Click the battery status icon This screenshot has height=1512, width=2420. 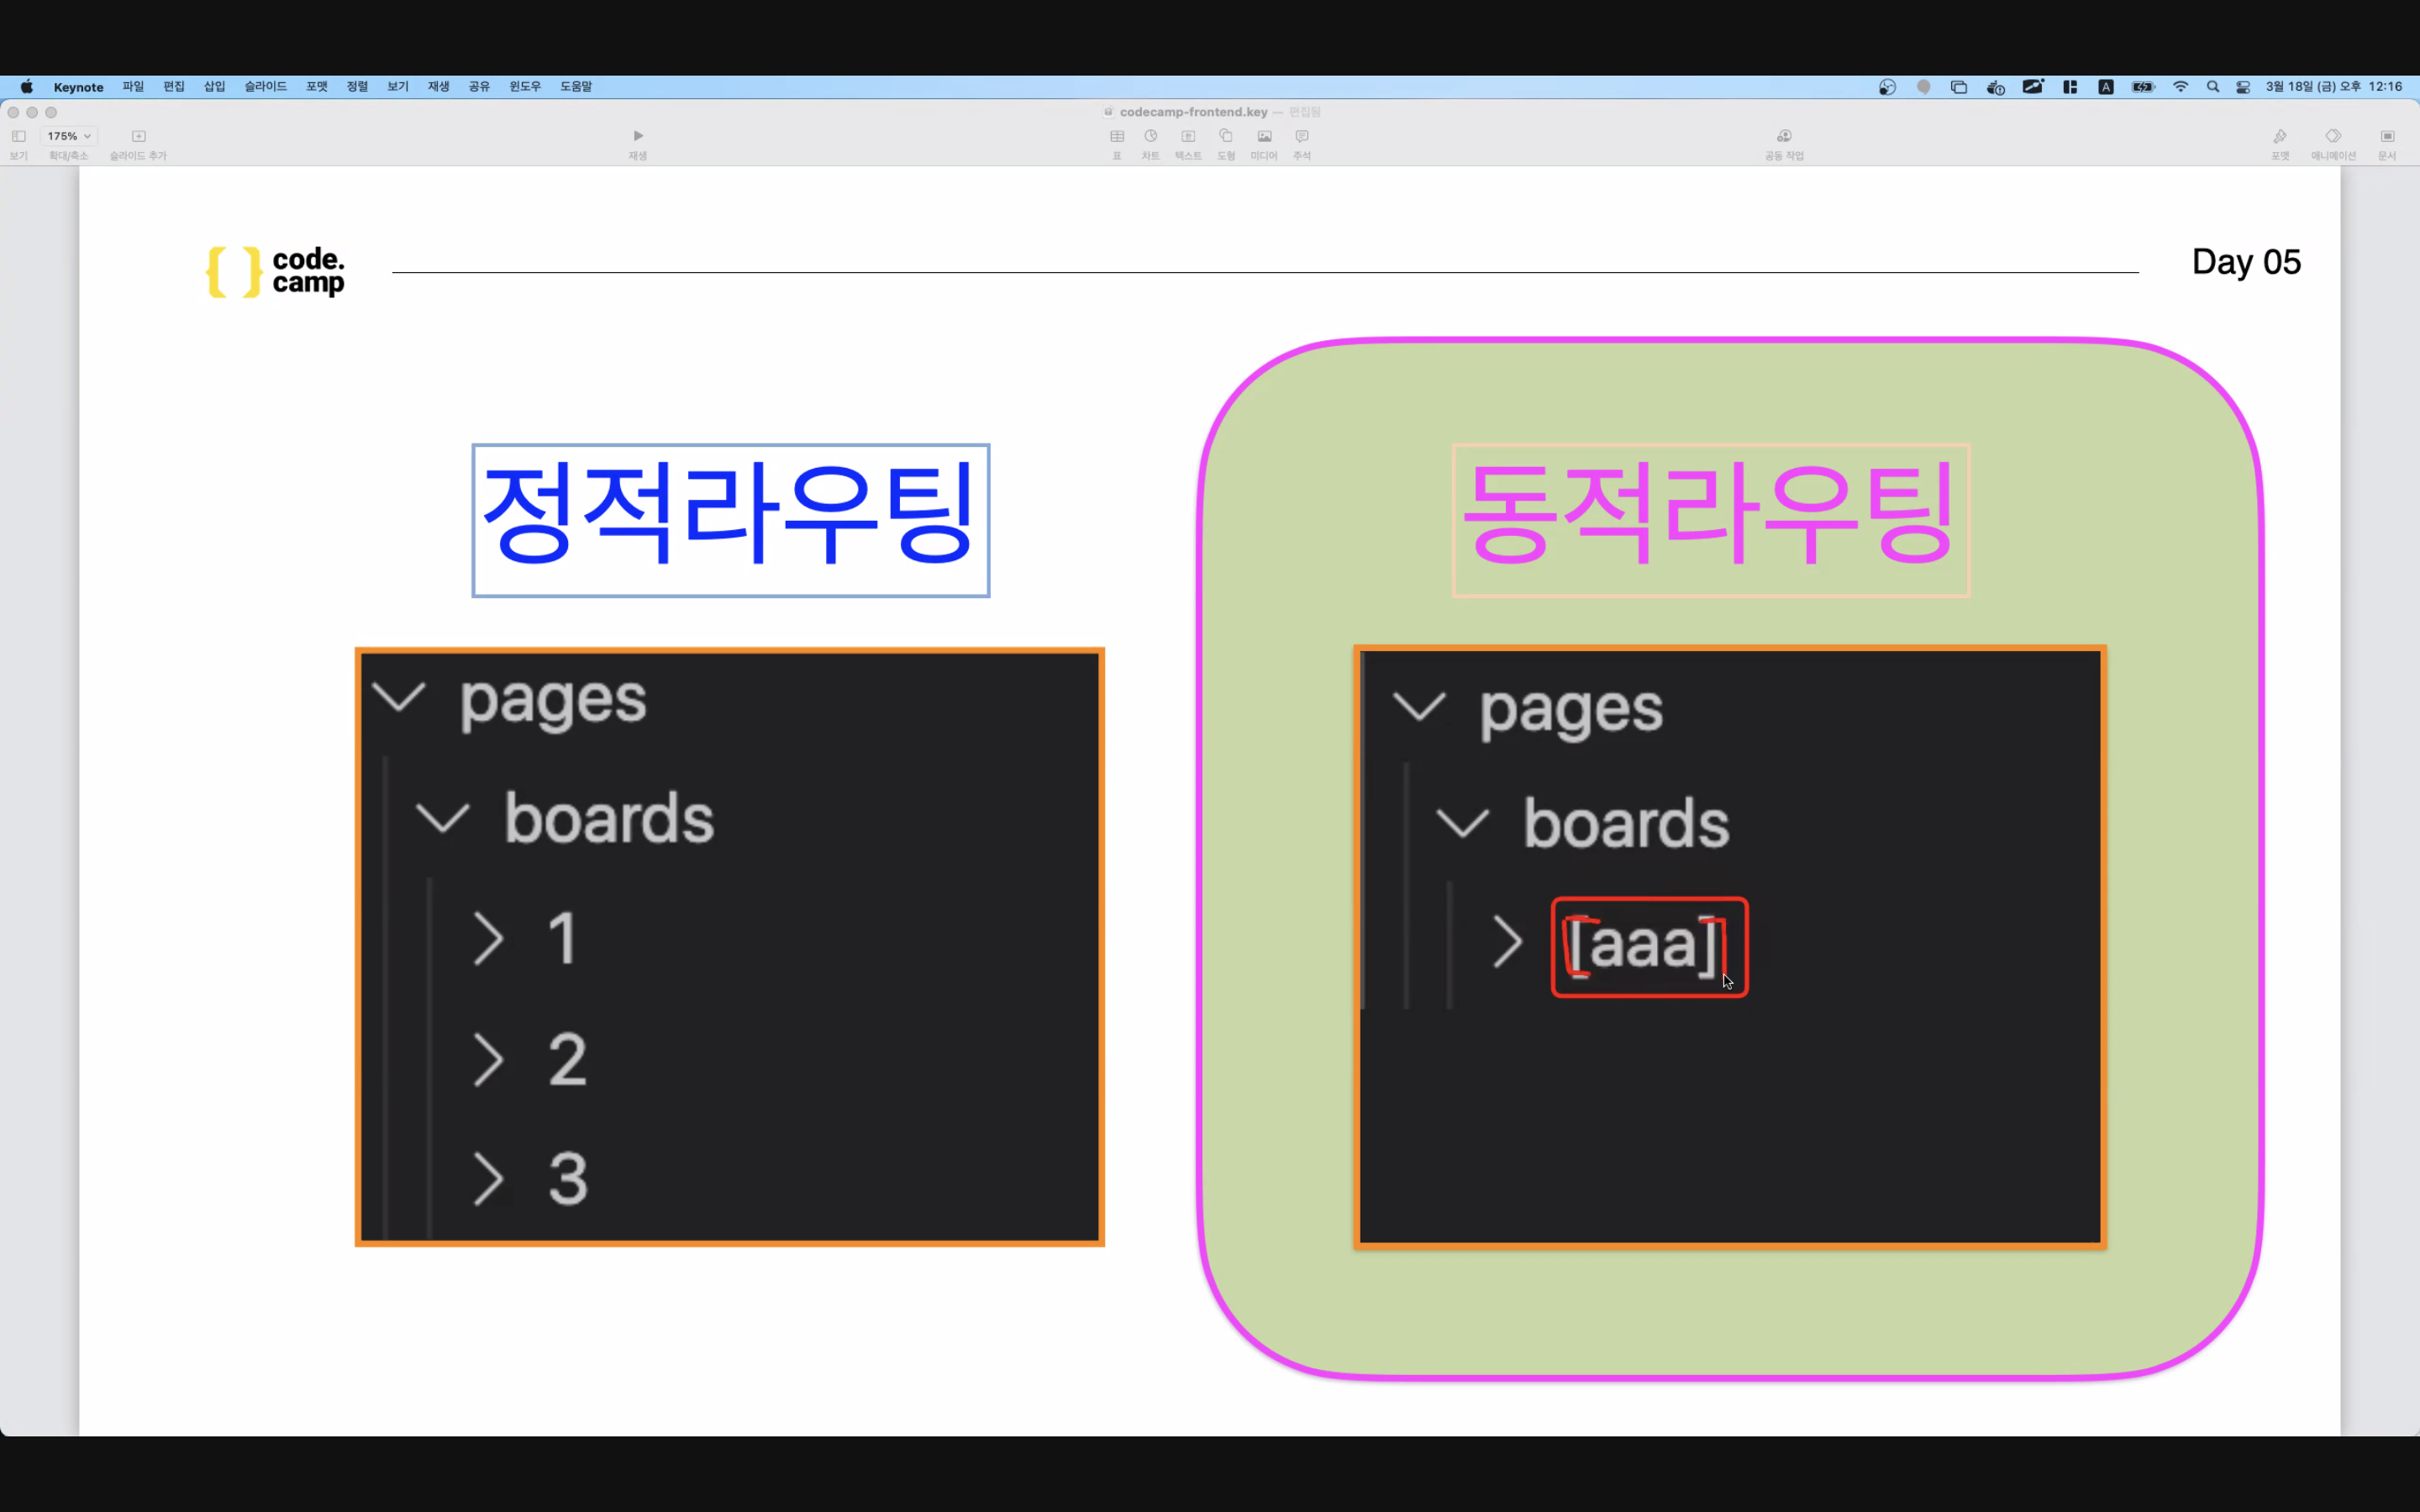2142,87
